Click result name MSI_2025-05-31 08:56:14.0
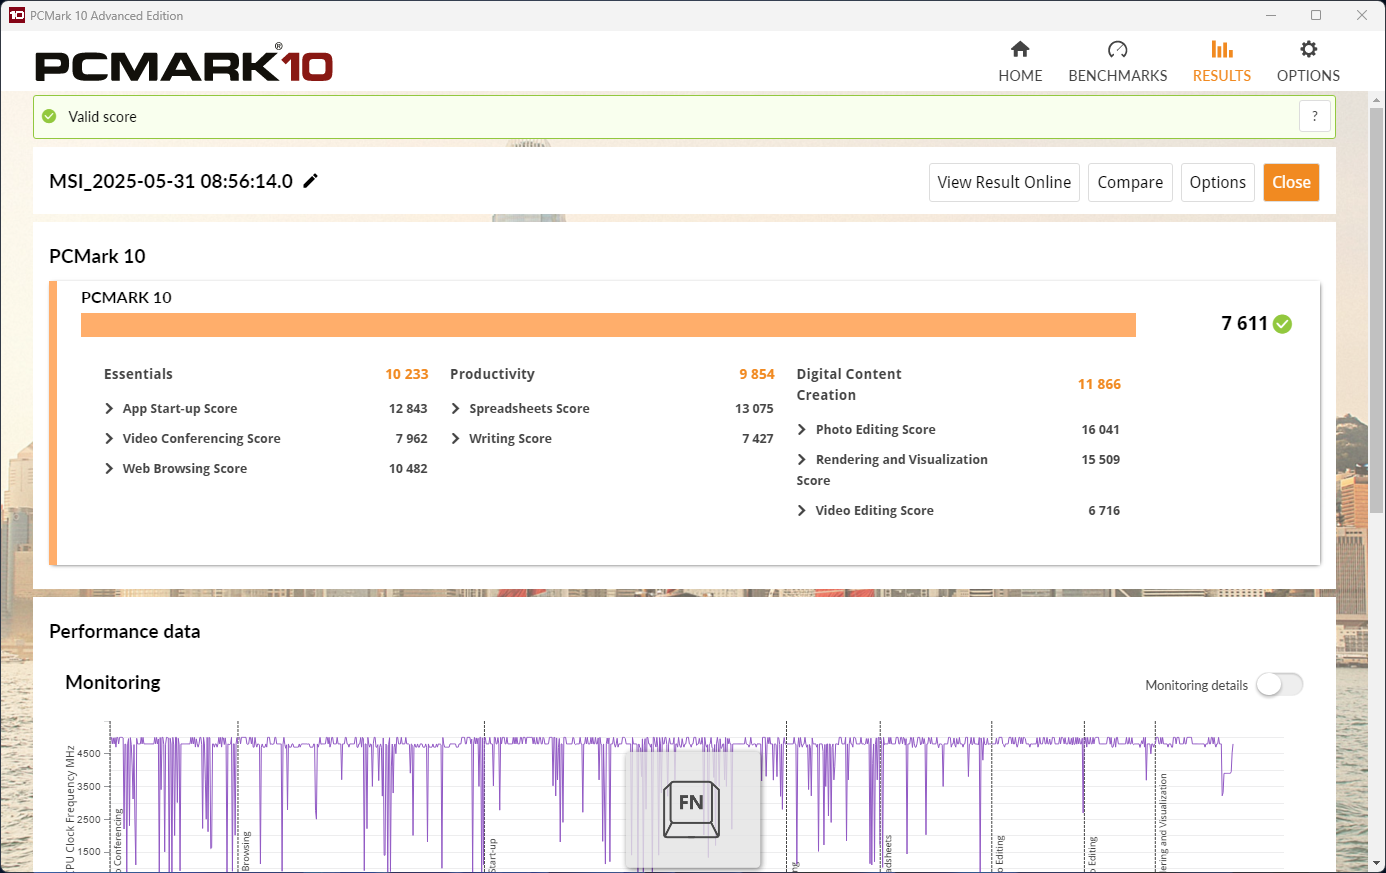1386x873 pixels. click(x=171, y=181)
